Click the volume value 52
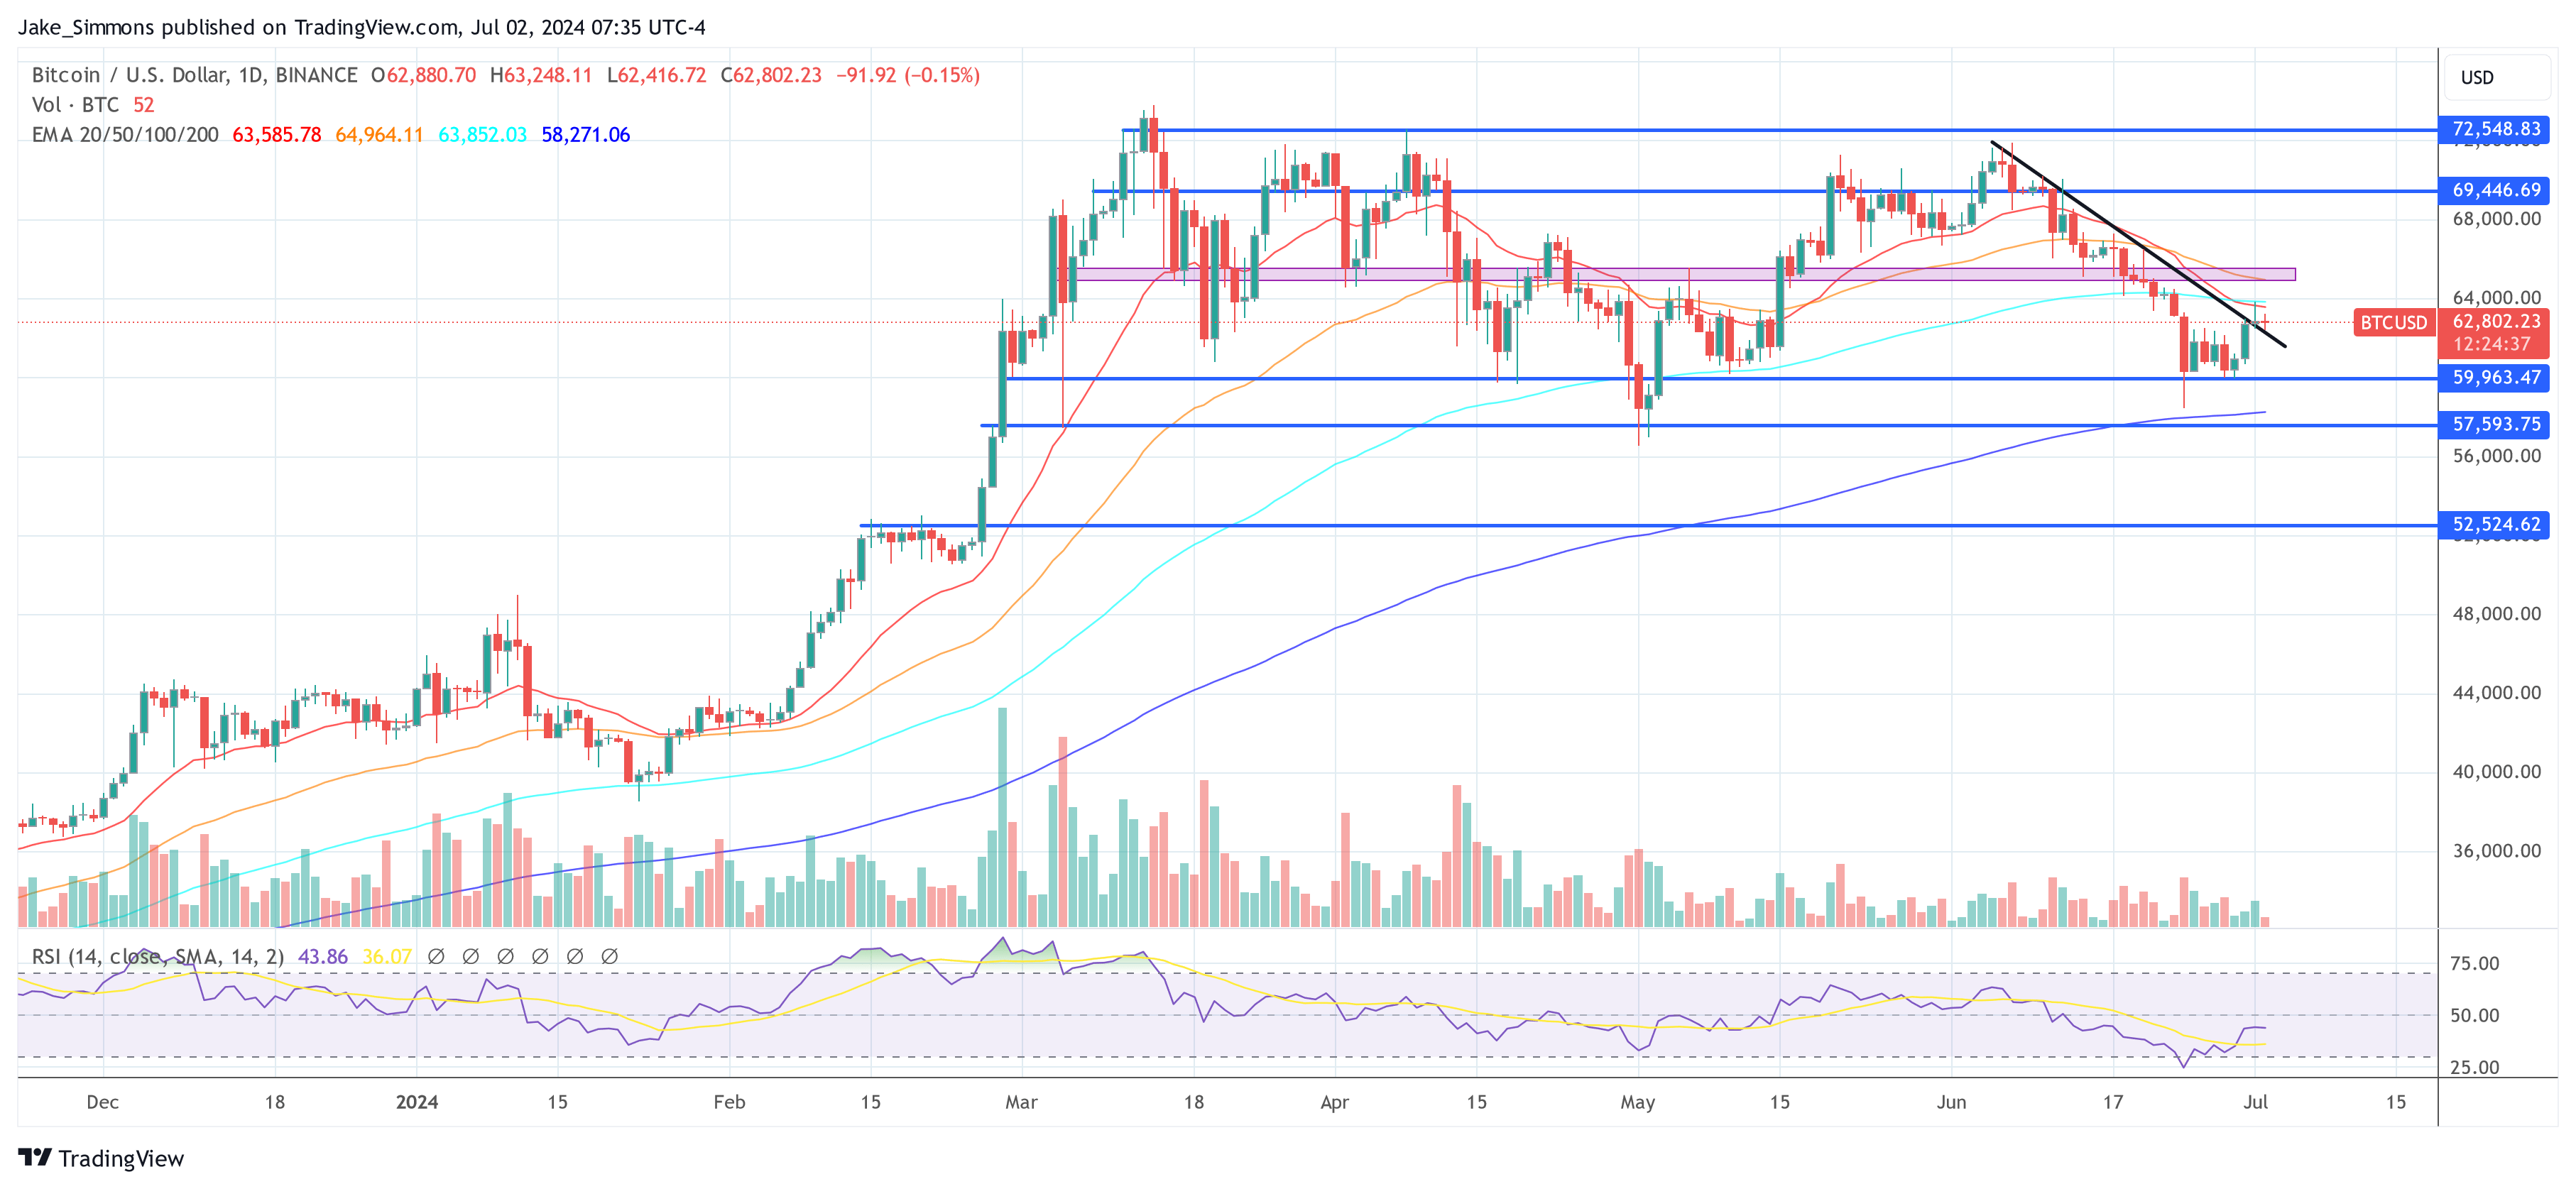 [x=144, y=105]
